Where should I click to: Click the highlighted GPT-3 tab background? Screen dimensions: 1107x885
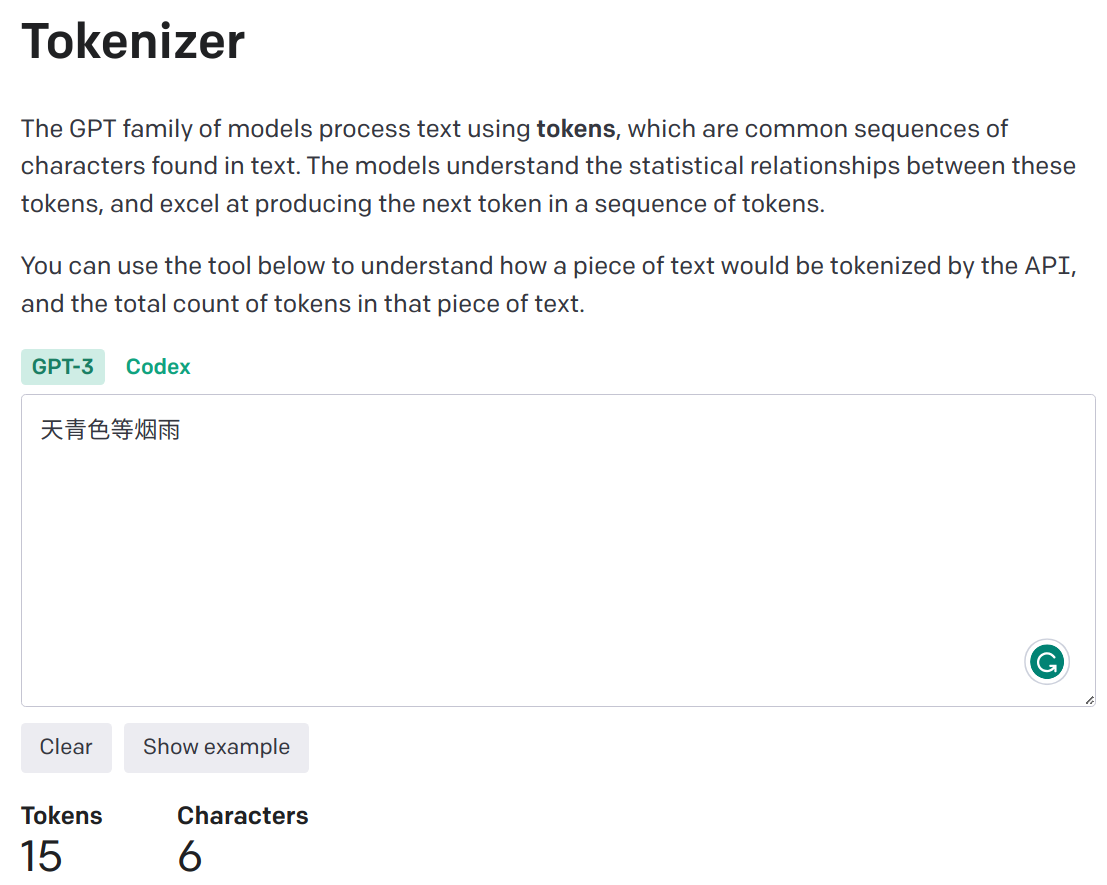(62, 366)
